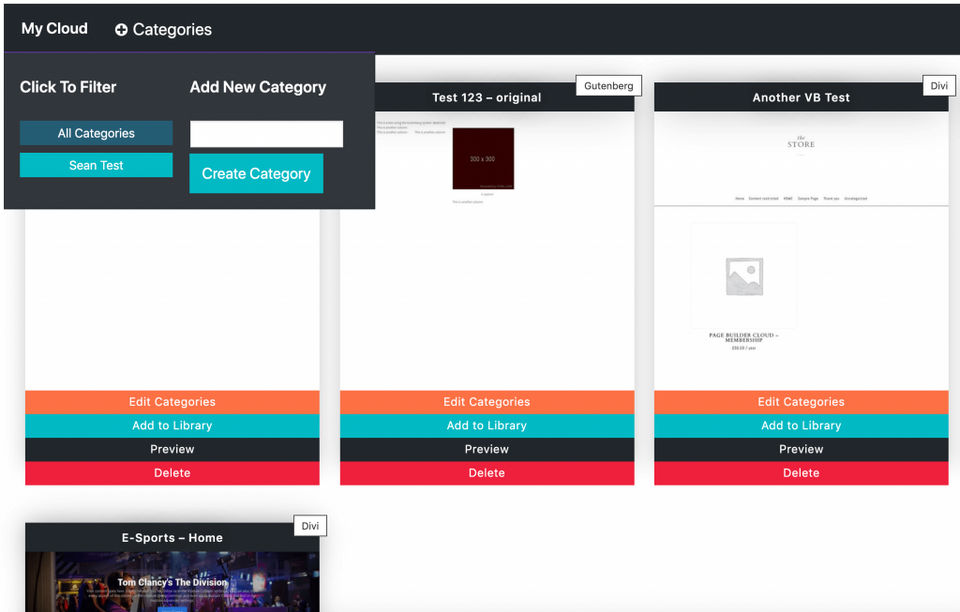
Task: Focus the Add New Category text field
Action: 266,134
